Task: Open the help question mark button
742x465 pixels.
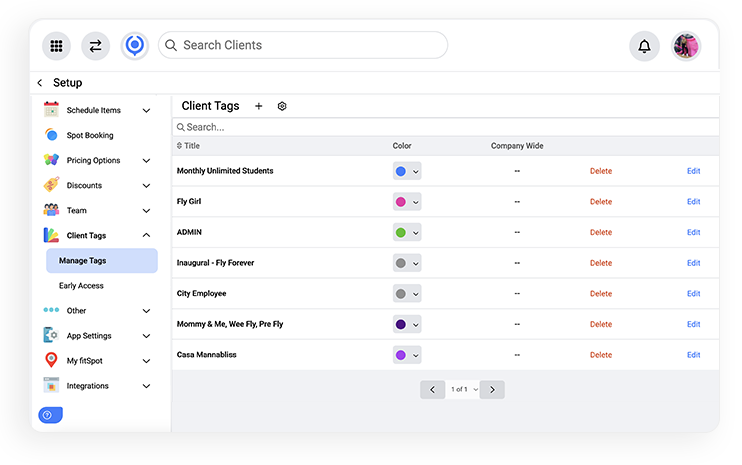Action: point(50,415)
